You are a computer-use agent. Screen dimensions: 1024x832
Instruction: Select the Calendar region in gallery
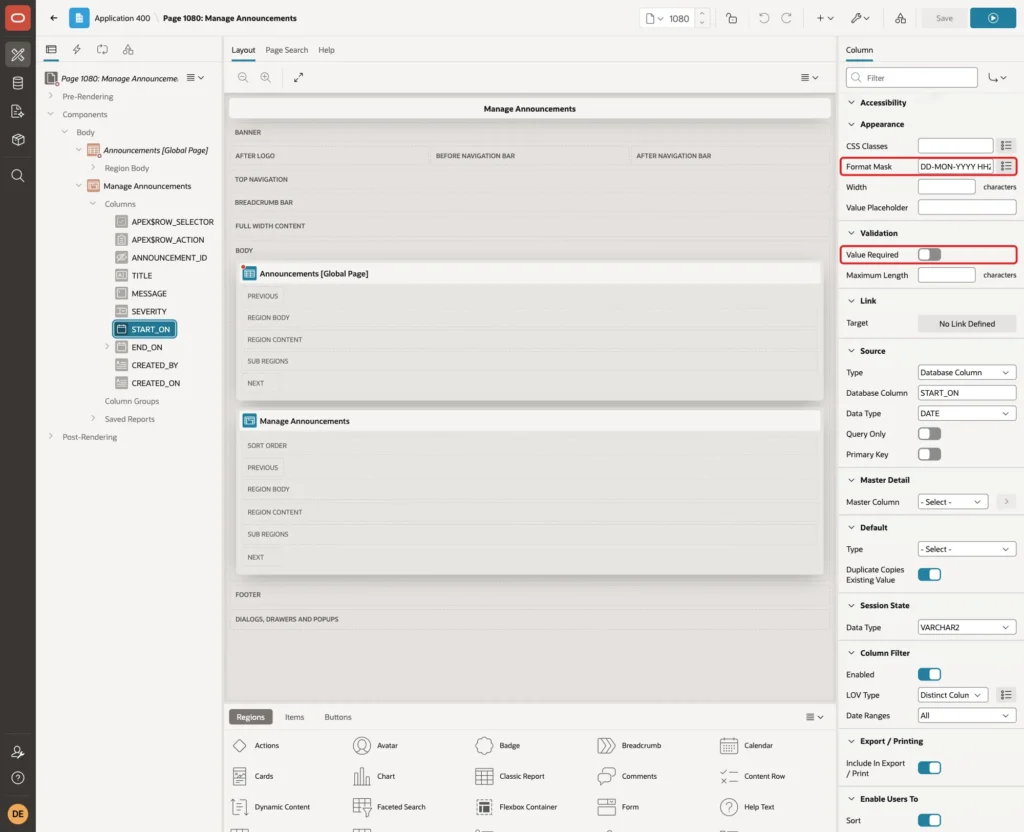point(746,745)
